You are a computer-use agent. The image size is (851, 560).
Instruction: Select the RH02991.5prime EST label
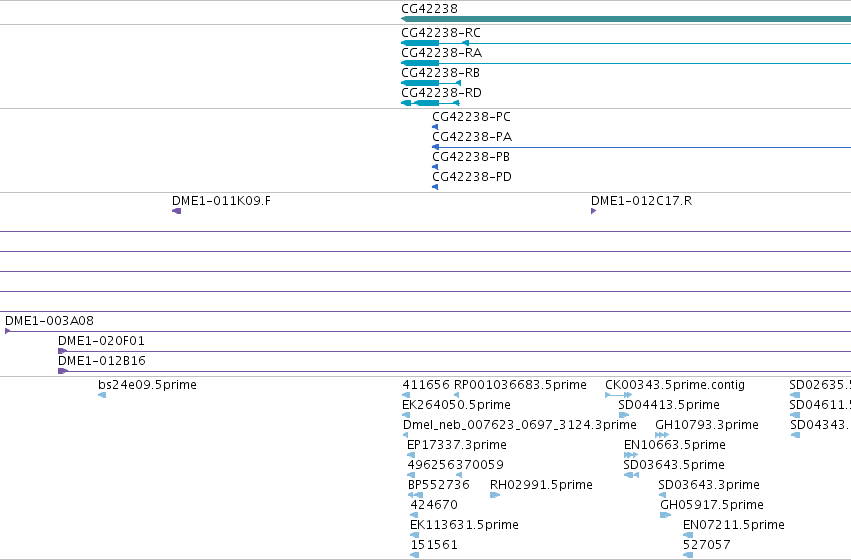coord(541,485)
